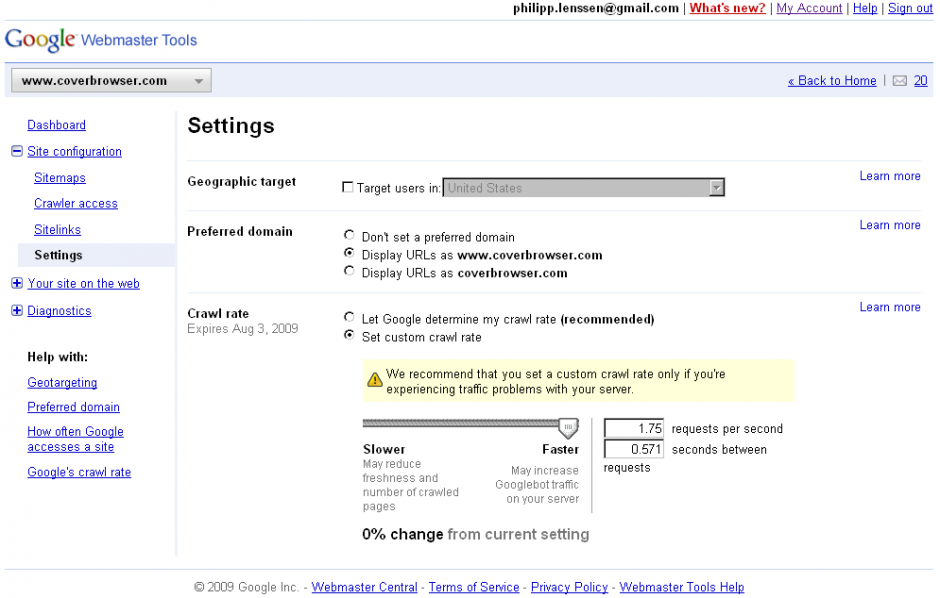Expand Your site on the web
This screenshot has width=940, height=598.
[17, 283]
